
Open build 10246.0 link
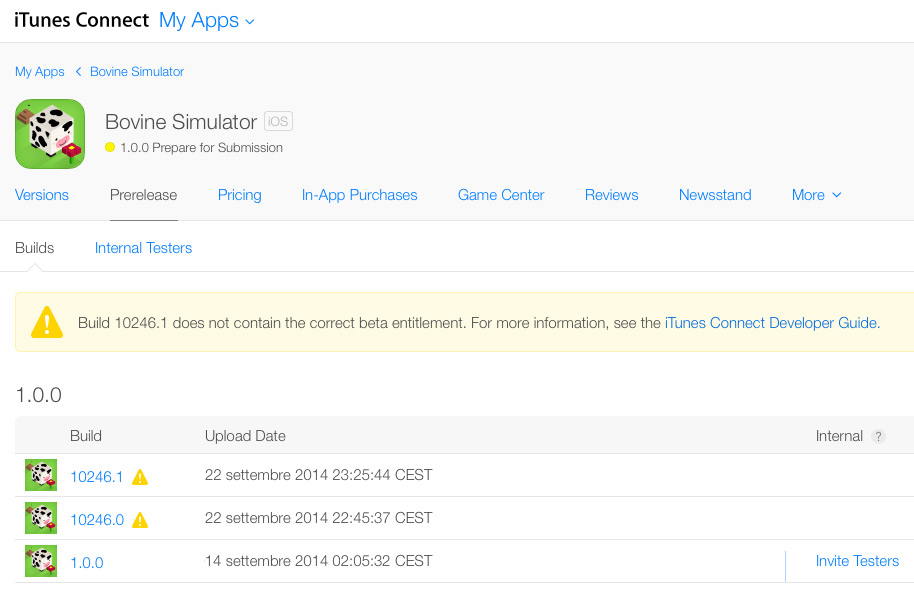click(97, 520)
